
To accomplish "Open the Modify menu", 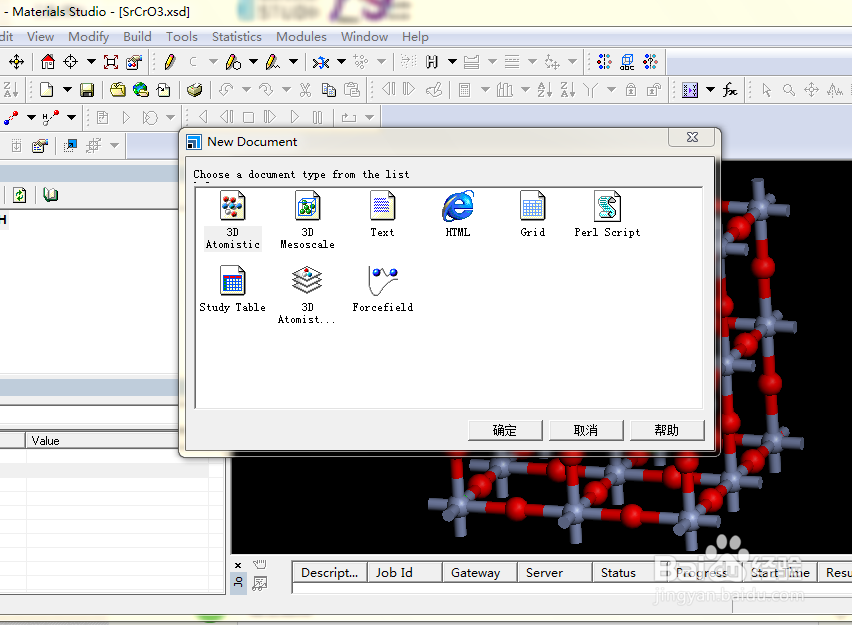I will pos(88,36).
